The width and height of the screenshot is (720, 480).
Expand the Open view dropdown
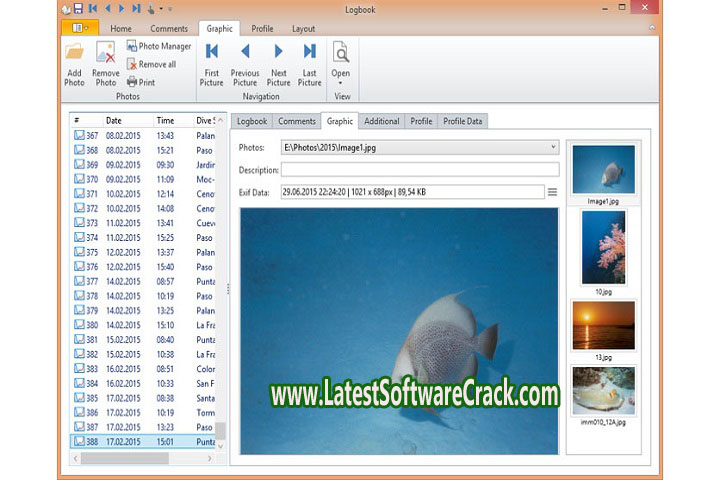341,82
